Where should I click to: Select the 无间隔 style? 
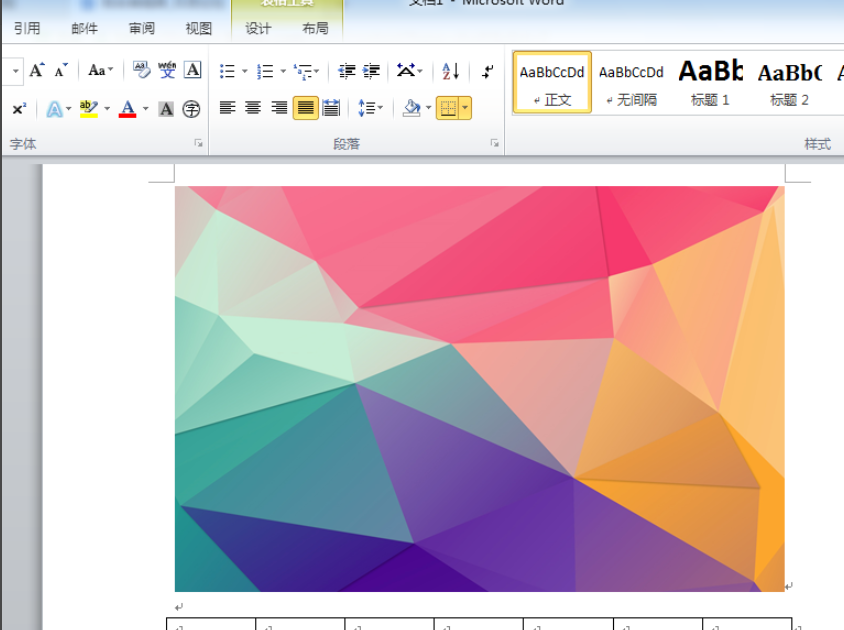coord(631,82)
